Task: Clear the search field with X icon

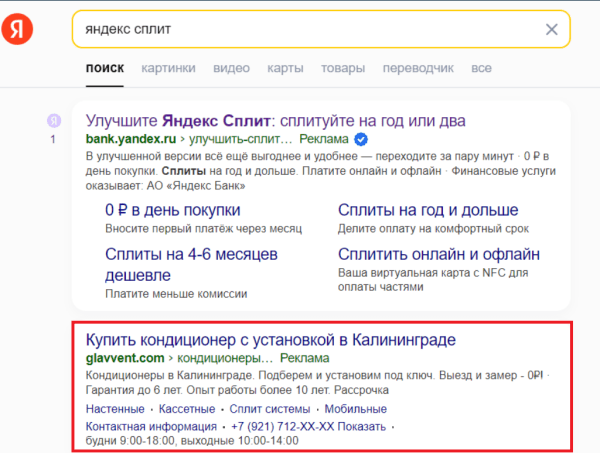Action: coord(551,29)
